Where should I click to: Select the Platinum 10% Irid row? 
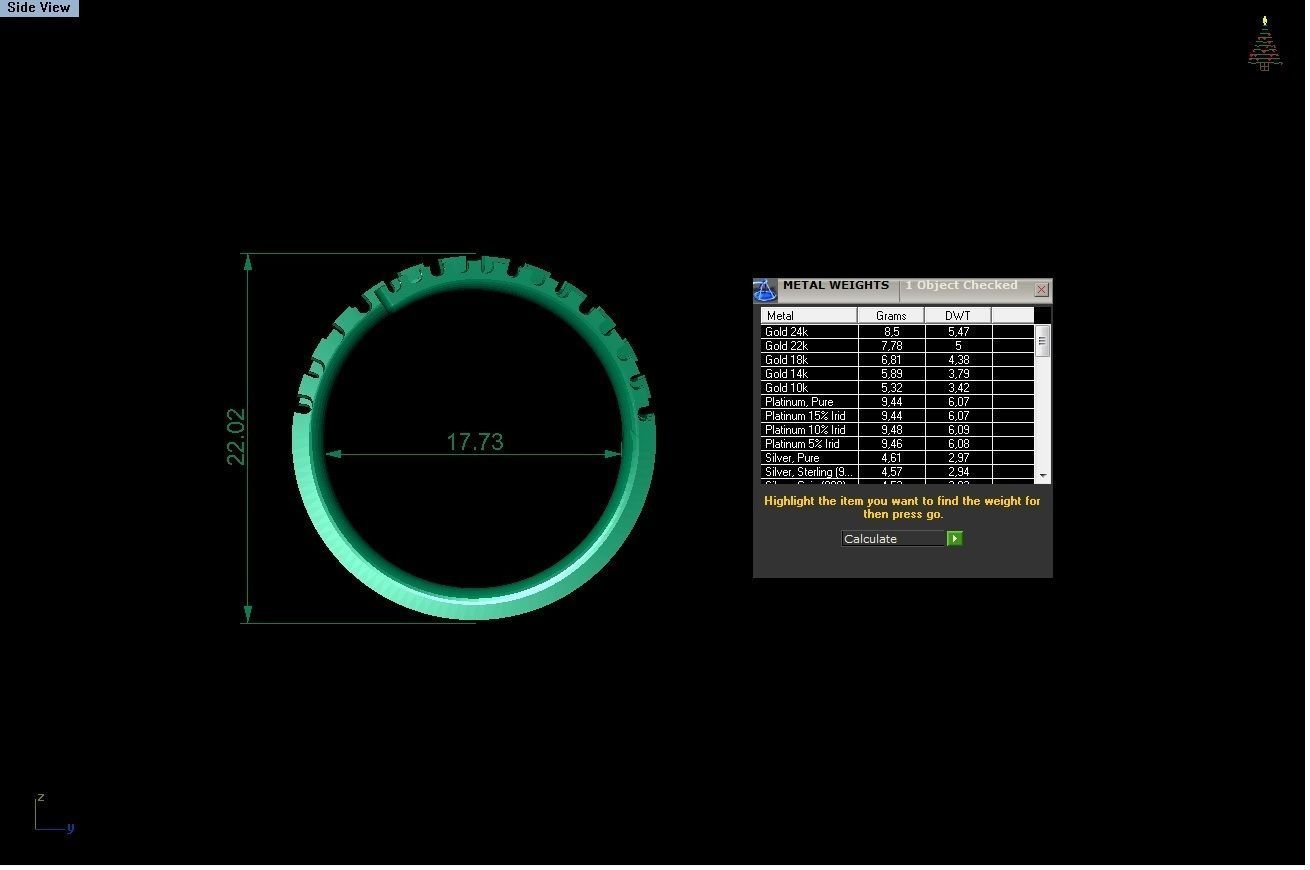click(897, 430)
